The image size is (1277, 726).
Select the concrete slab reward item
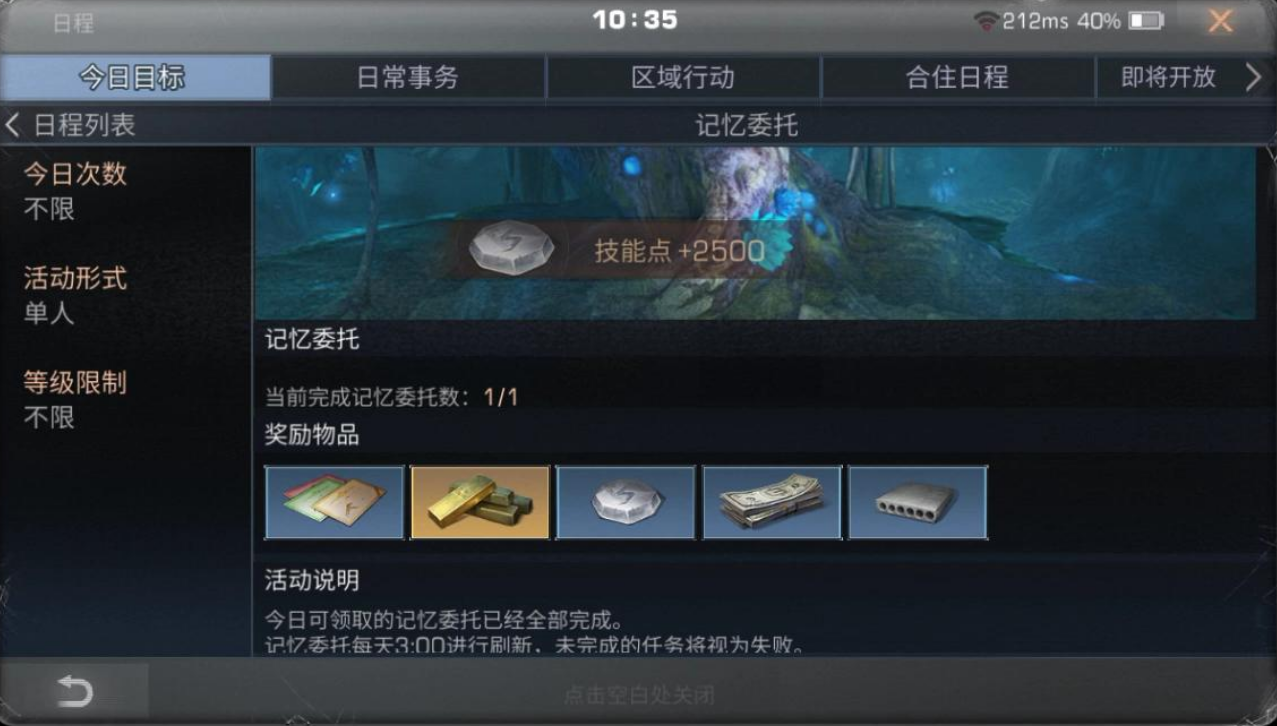(918, 502)
